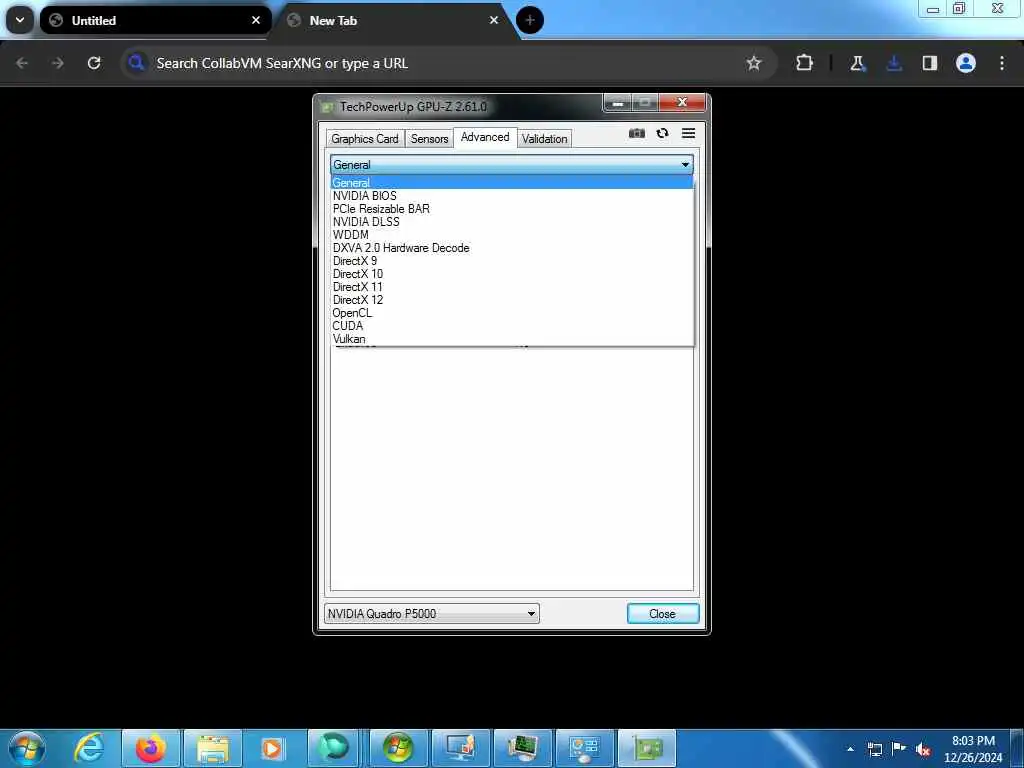
Task: Click the Close button in GPU-Z
Action: (x=662, y=613)
